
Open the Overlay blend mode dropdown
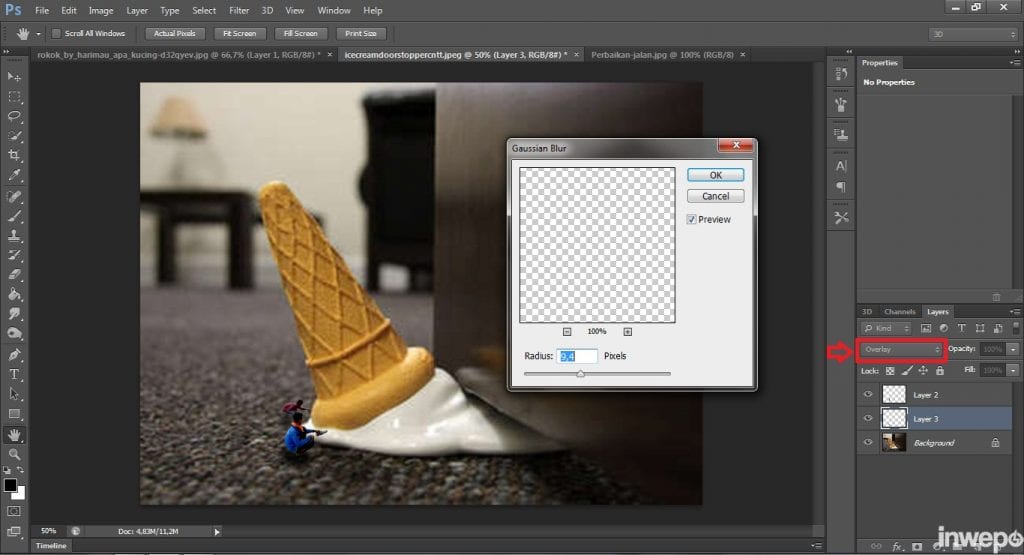pos(902,349)
